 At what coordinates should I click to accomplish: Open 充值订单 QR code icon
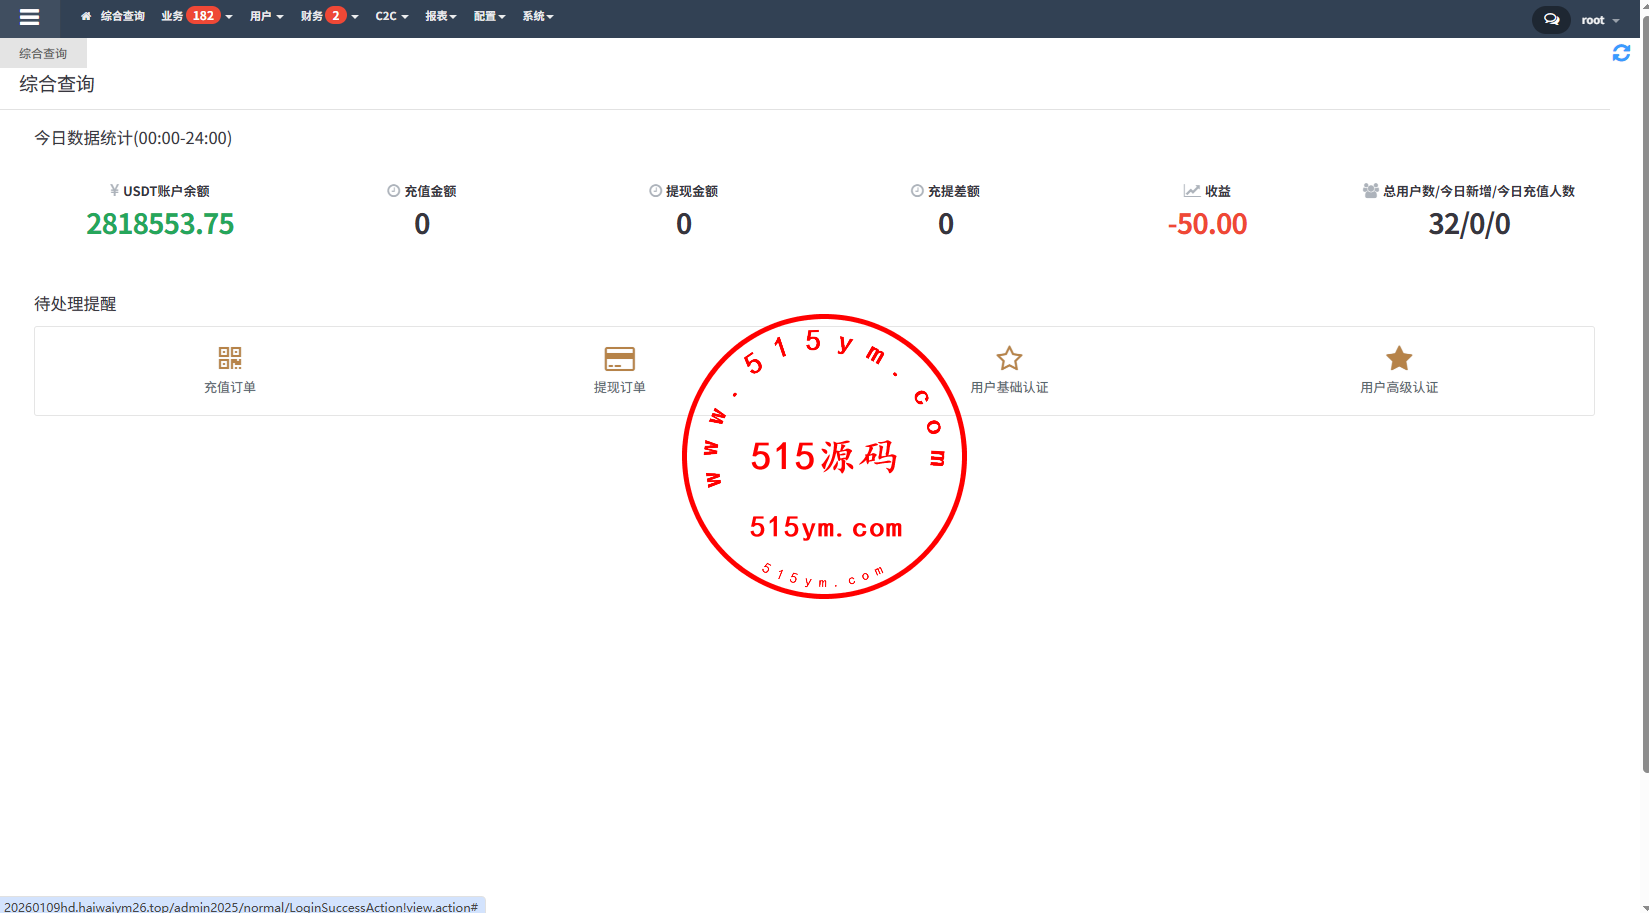(x=230, y=358)
